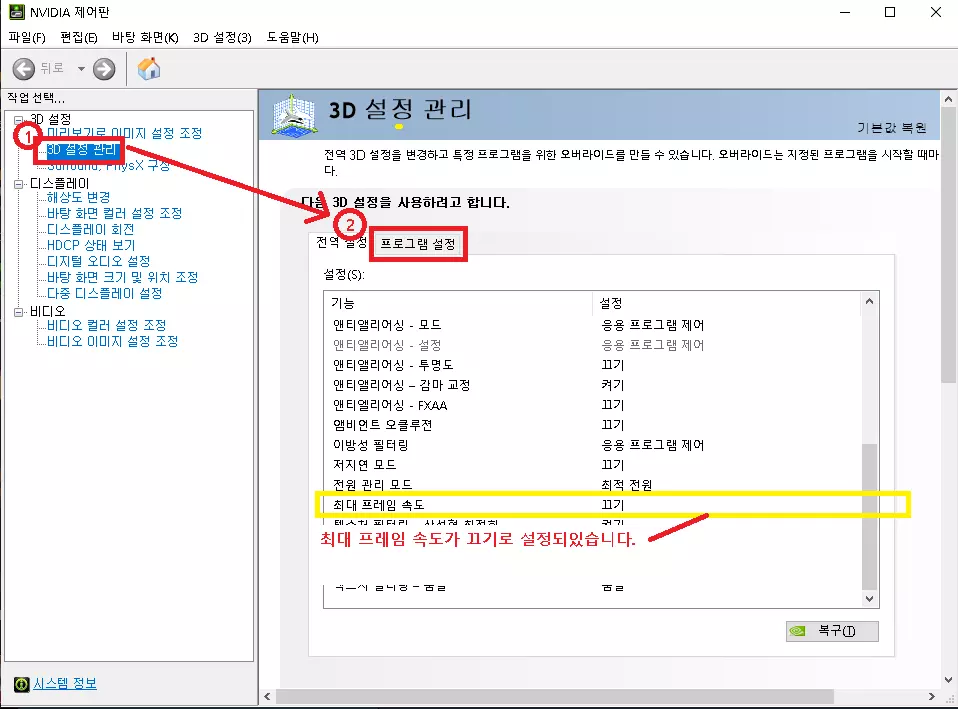Select the 저지연 모드 row
The image size is (958, 709).
pos(592,465)
